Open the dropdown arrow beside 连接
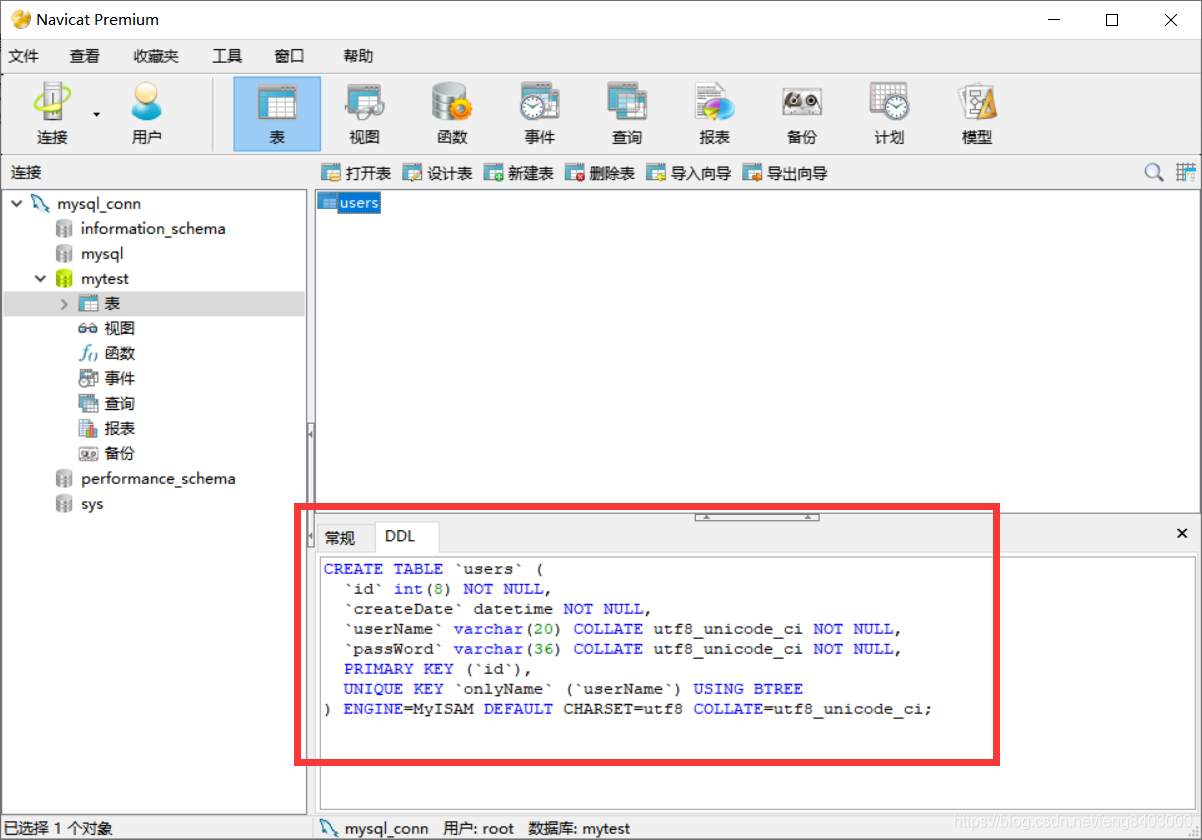 (x=97, y=114)
